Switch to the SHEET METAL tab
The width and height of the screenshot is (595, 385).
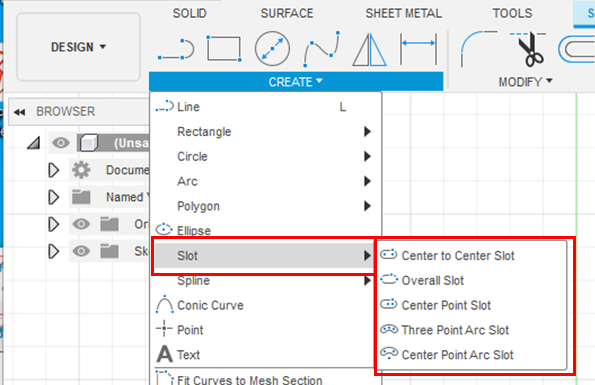(x=403, y=13)
